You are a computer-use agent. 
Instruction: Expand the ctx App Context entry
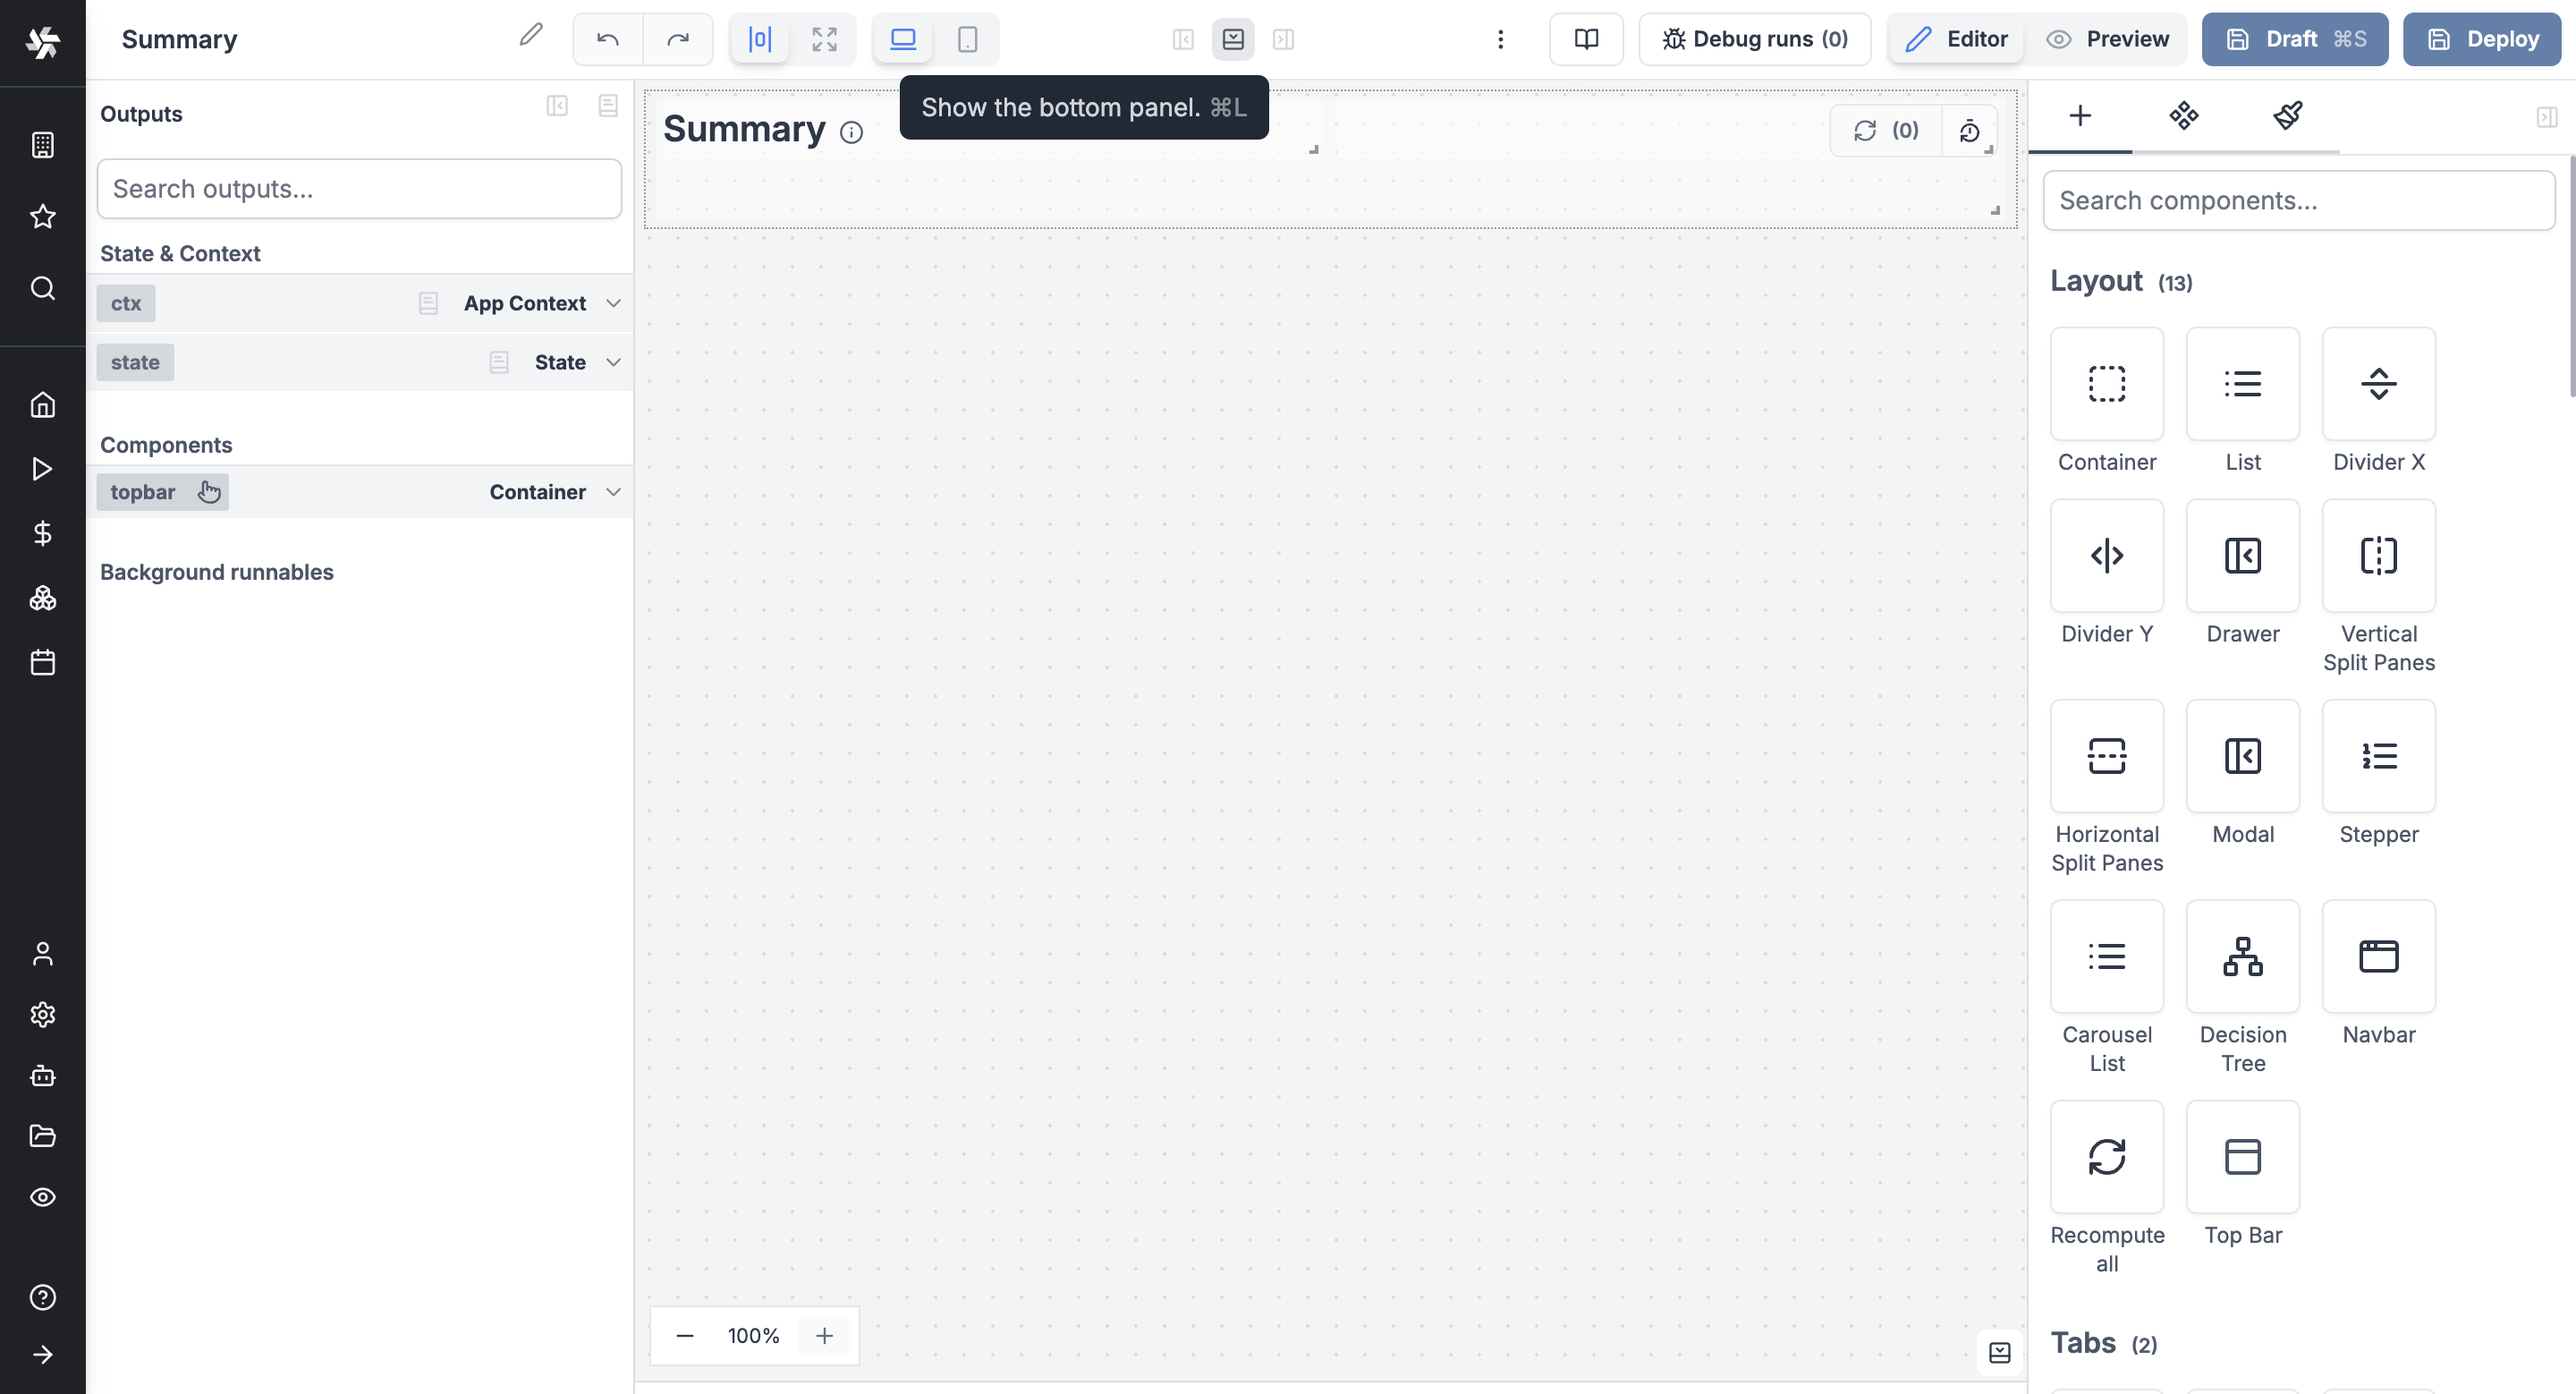coord(613,303)
